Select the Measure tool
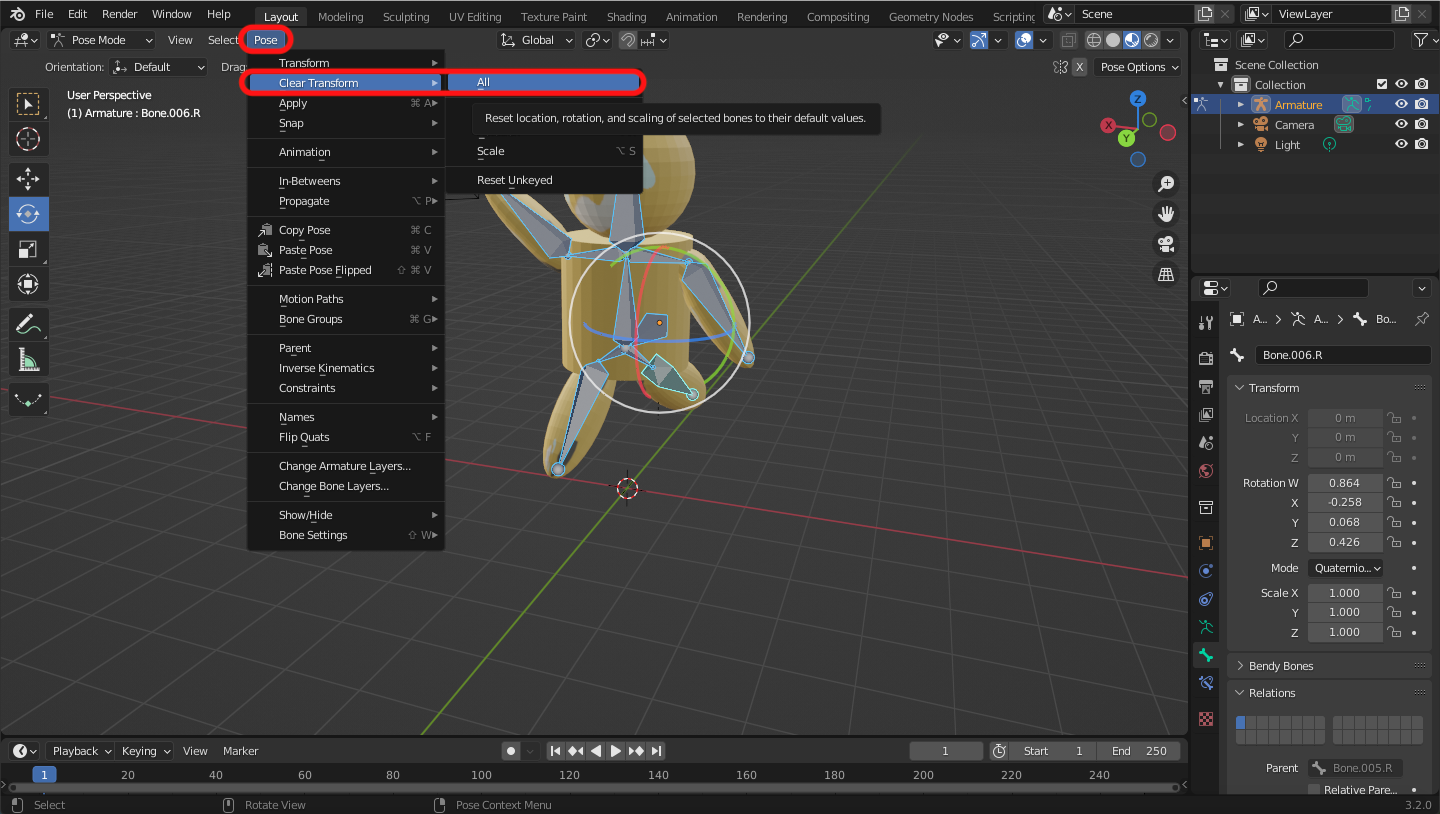This screenshot has height=814, width=1440. (x=28, y=359)
